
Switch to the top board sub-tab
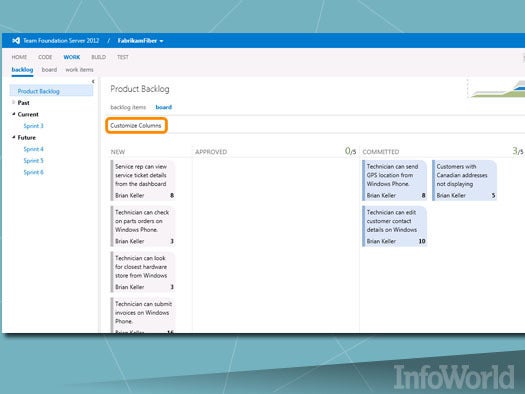pyautogui.click(x=49, y=70)
